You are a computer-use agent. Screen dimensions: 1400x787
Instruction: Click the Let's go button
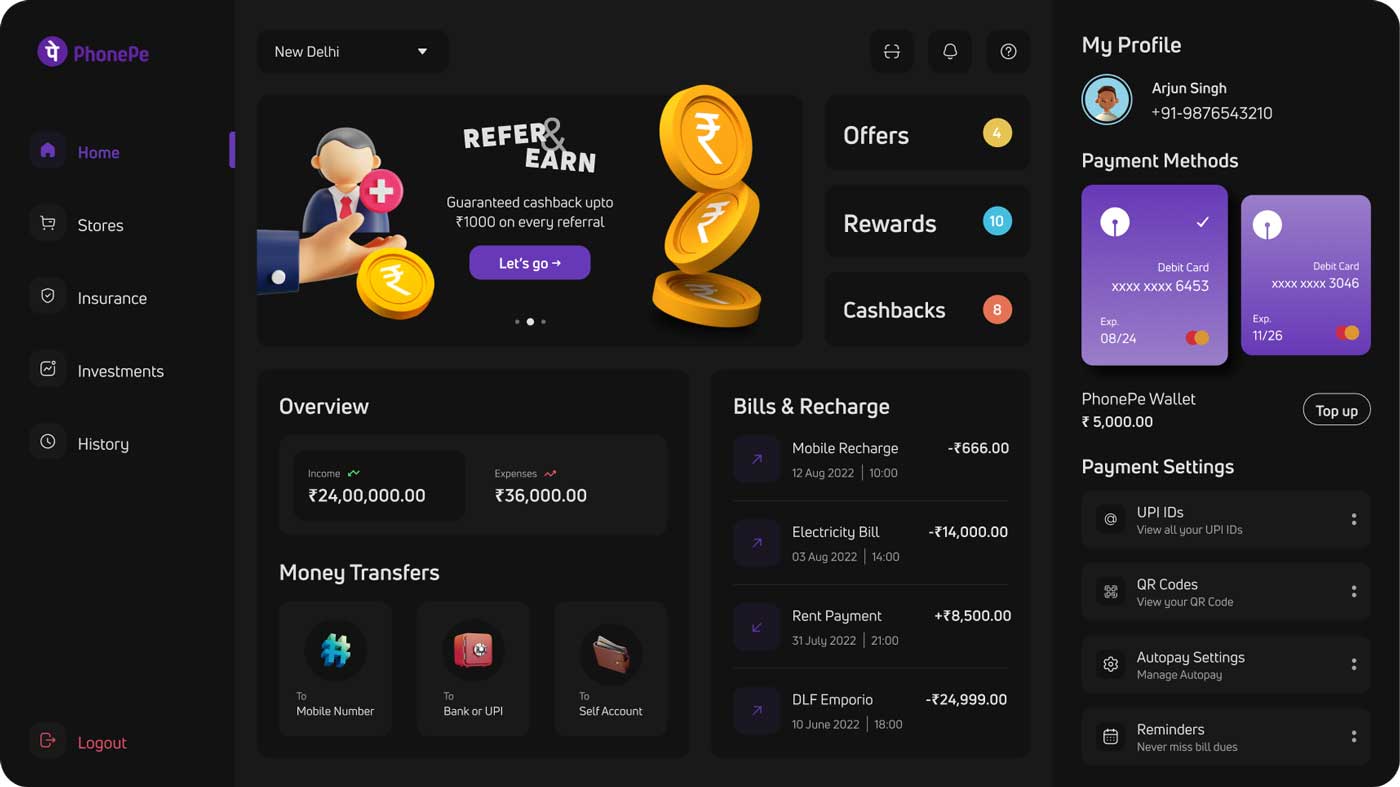(530, 263)
